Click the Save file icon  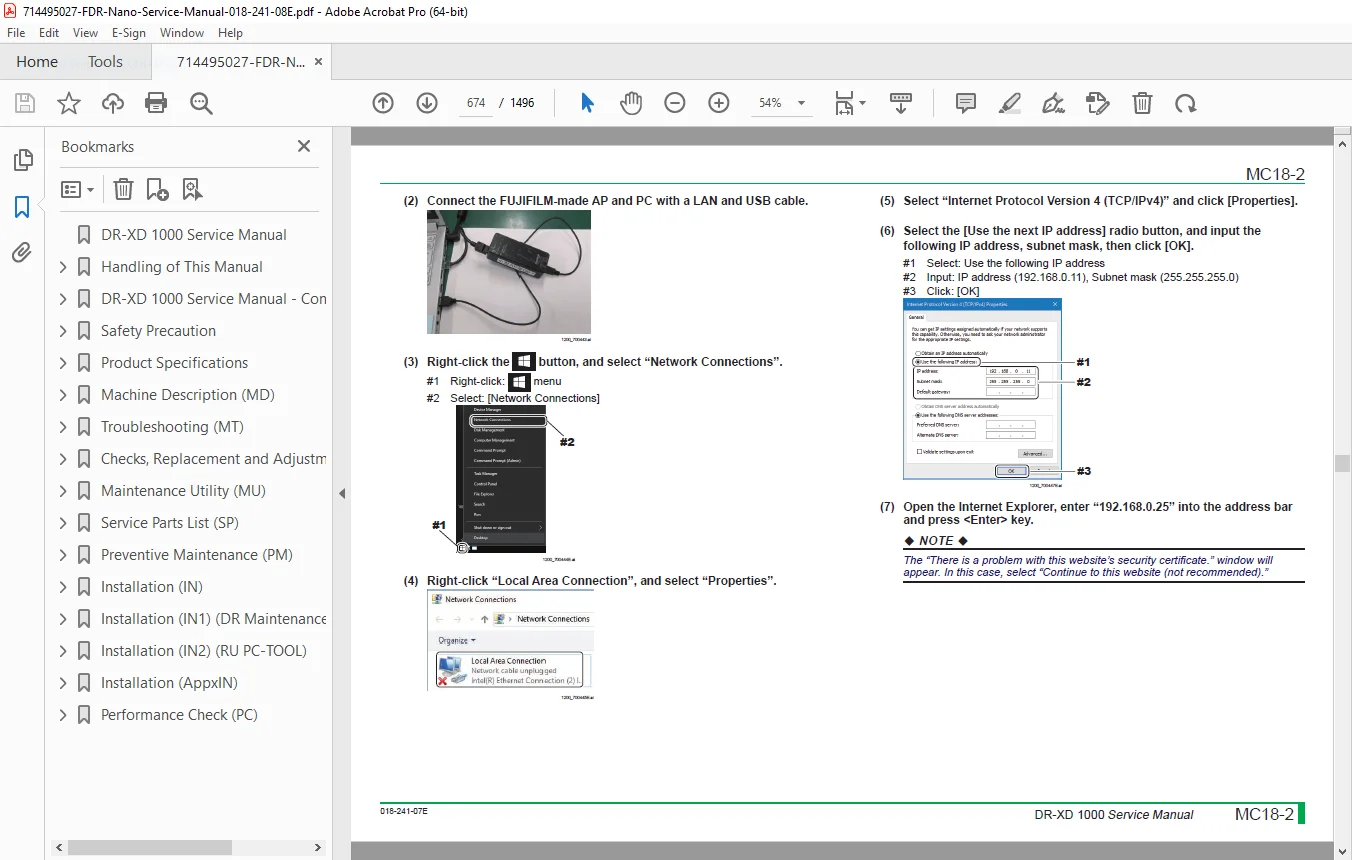(25, 103)
